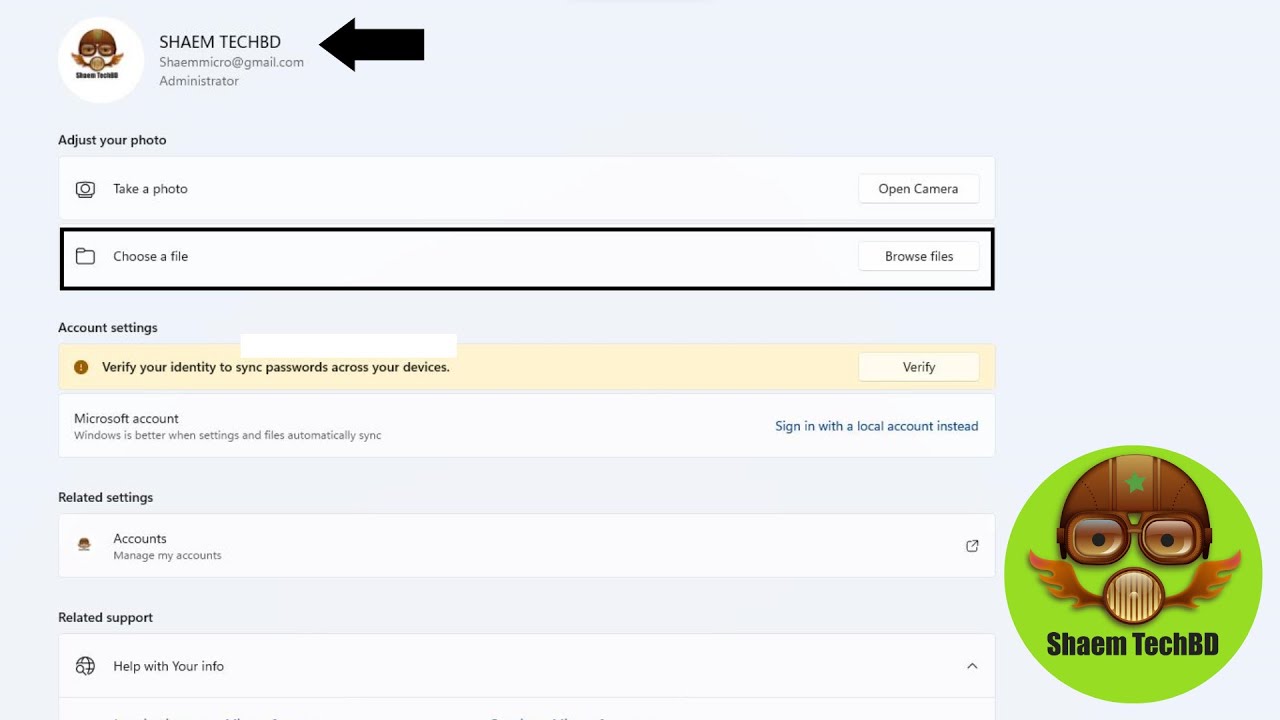Click the verify identity message text
This screenshot has height=720, width=1280.
point(276,367)
